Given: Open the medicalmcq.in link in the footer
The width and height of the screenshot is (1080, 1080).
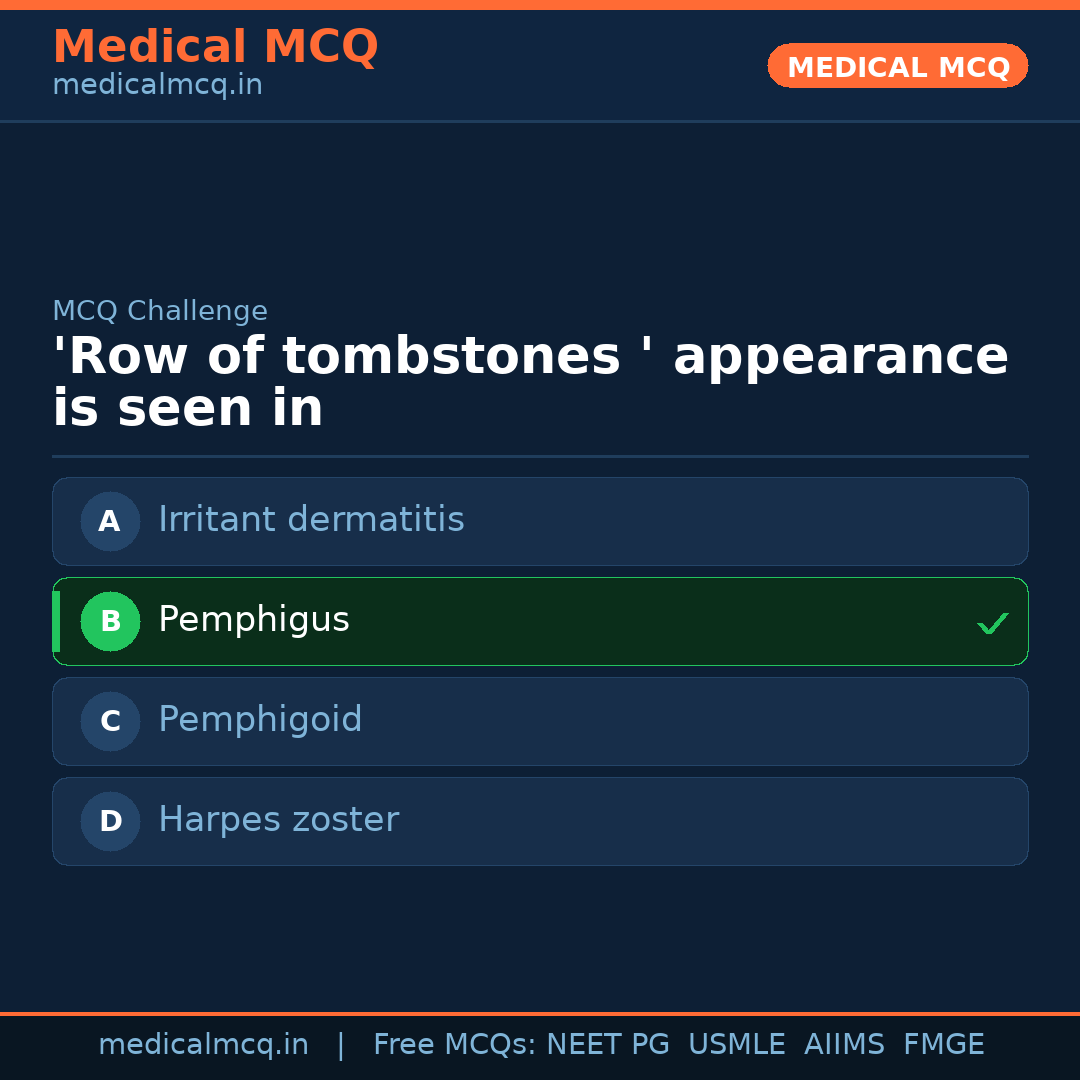Looking at the screenshot, I should (203, 1045).
